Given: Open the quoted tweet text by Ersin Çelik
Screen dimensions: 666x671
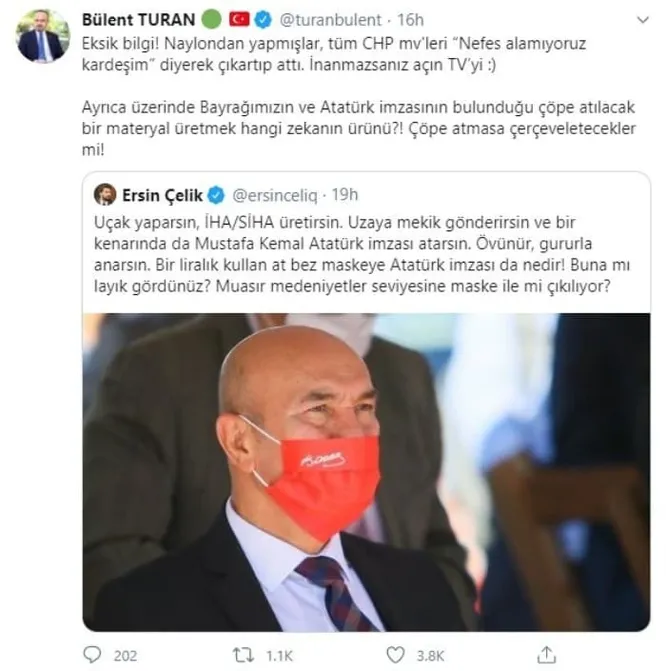Looking at the screenshot, I should tap(362, 254).
